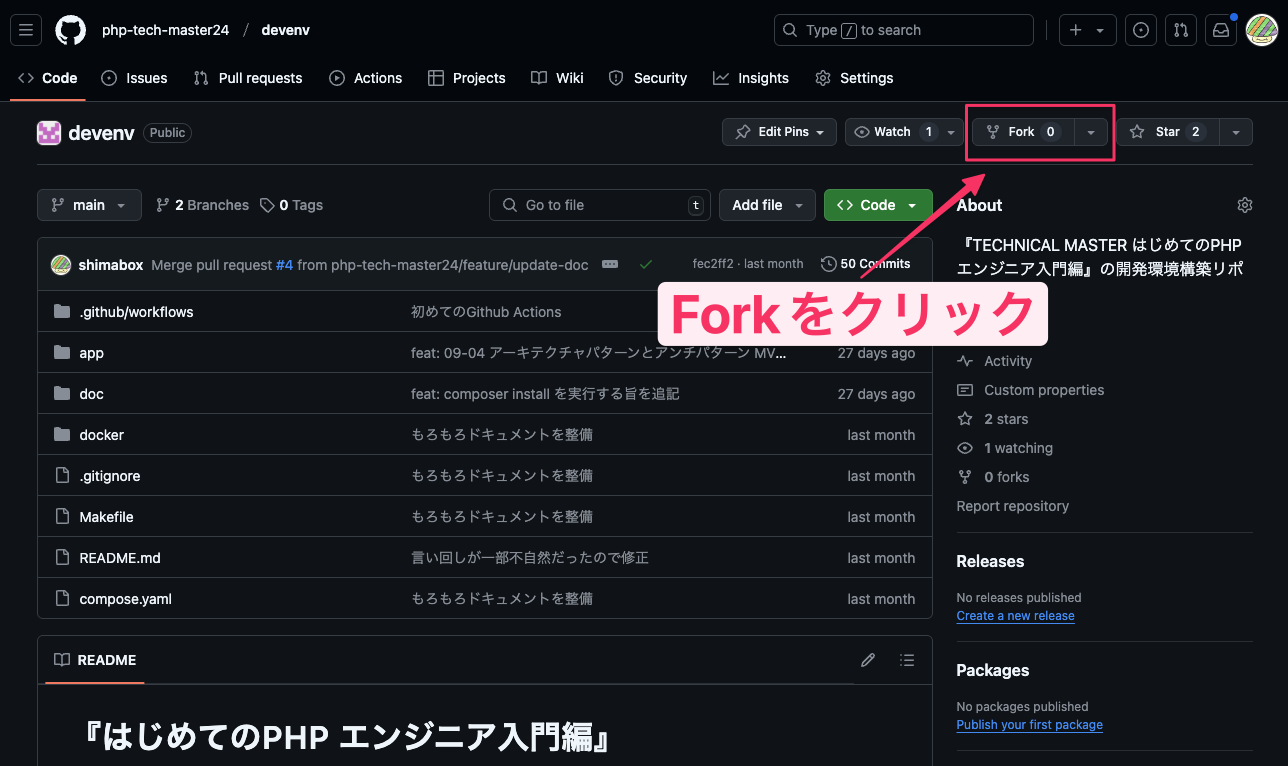Expand the Watch options dropdown arrow
Viewport: 1288px width, 766px height.
coord(951,132)
